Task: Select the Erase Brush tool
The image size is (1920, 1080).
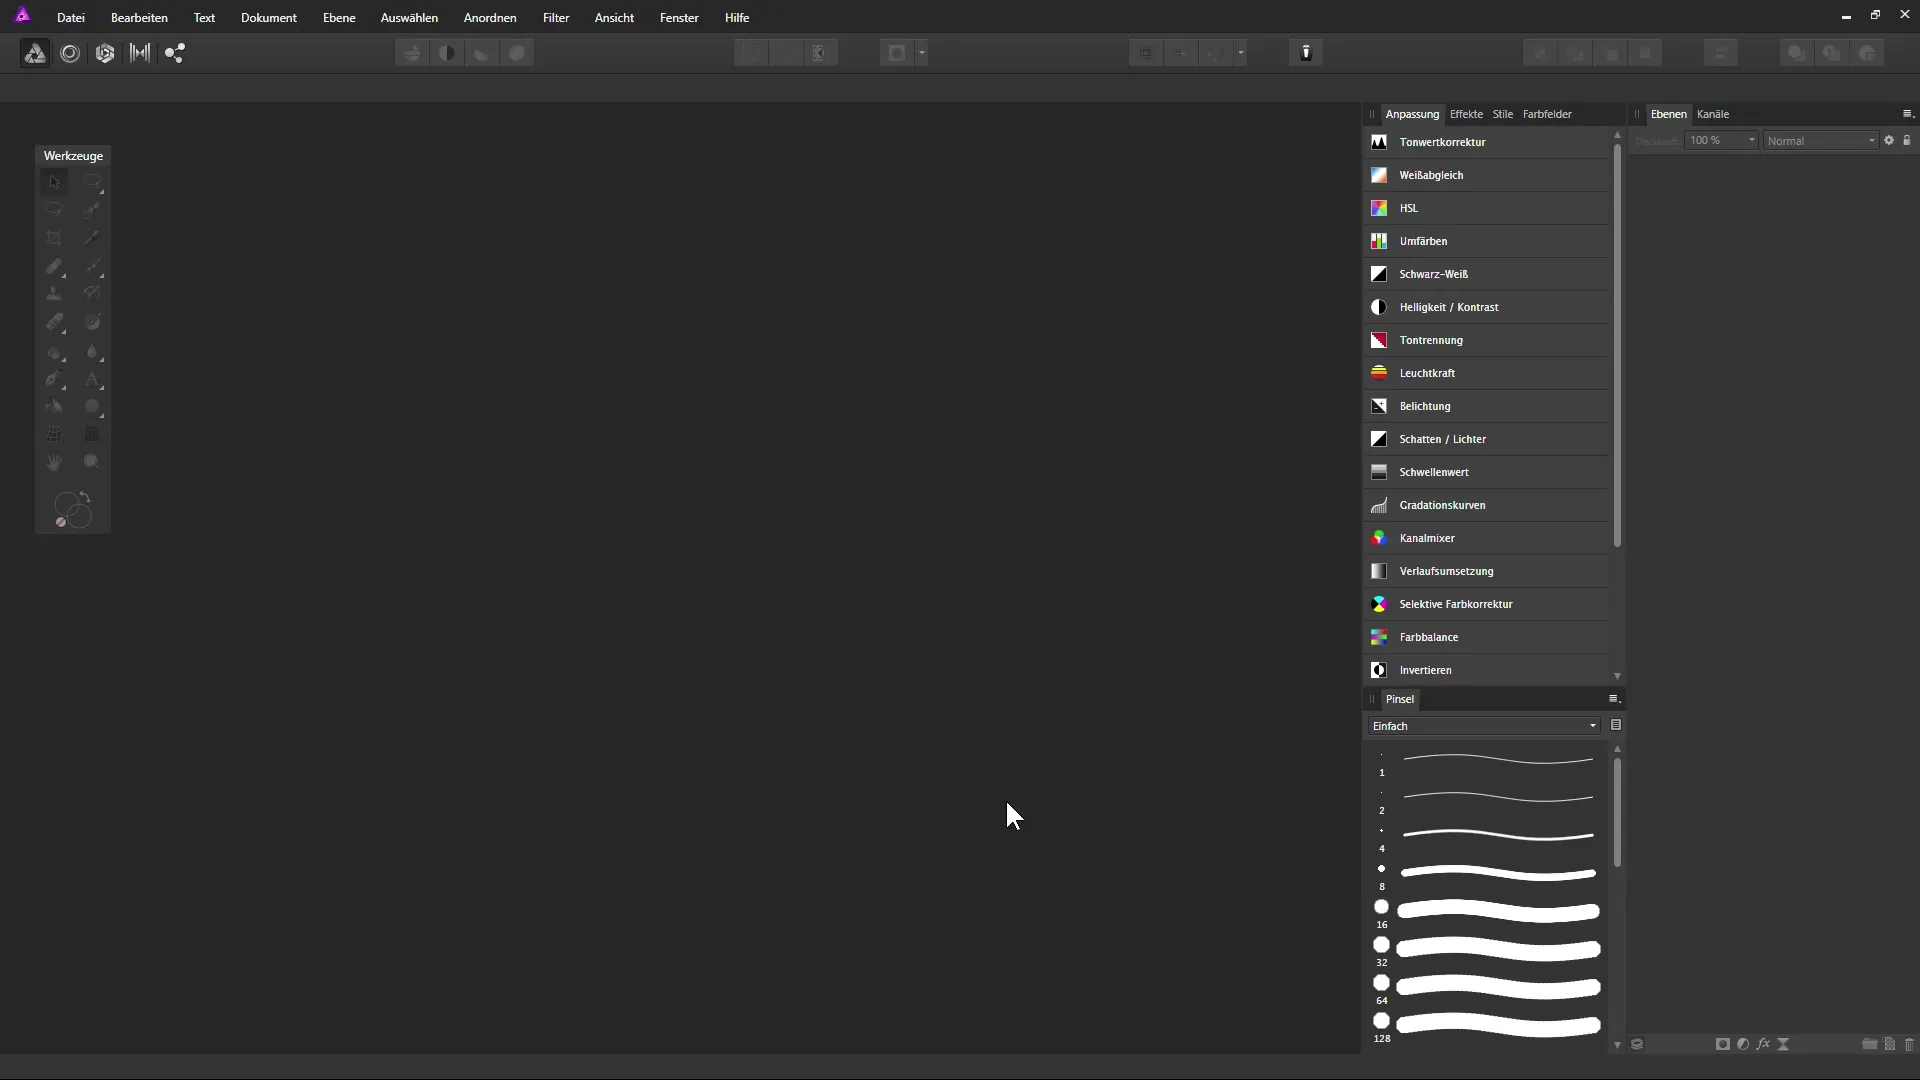Action: (54, 322)
